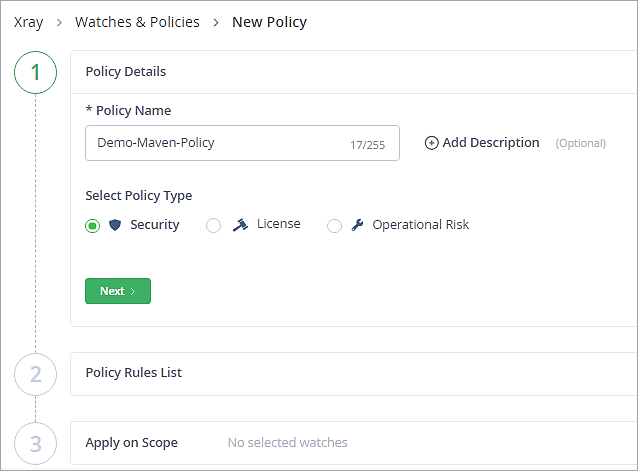Screen dimensions: 638x471
Task: Click the gavel License icon
Action: coord(240,225)
